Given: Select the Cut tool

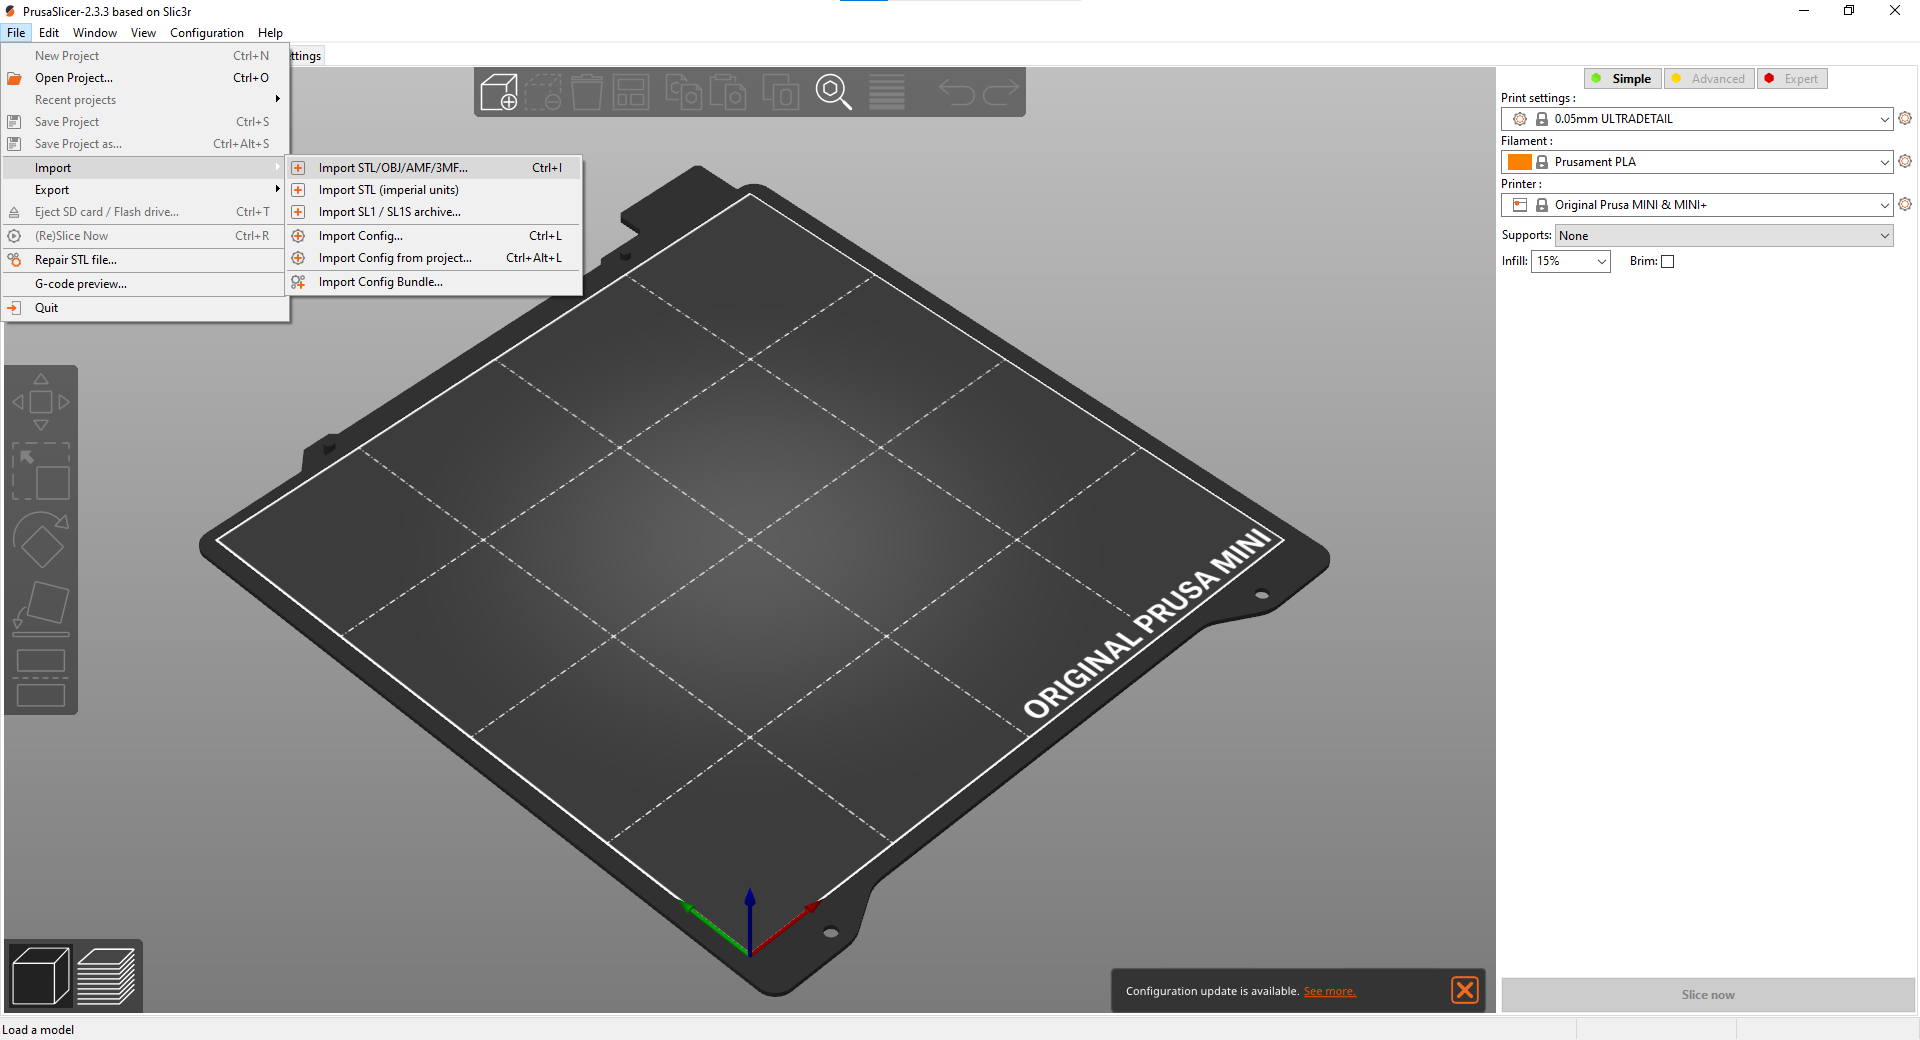Looking at the screenshot, I should coord(41,677).
